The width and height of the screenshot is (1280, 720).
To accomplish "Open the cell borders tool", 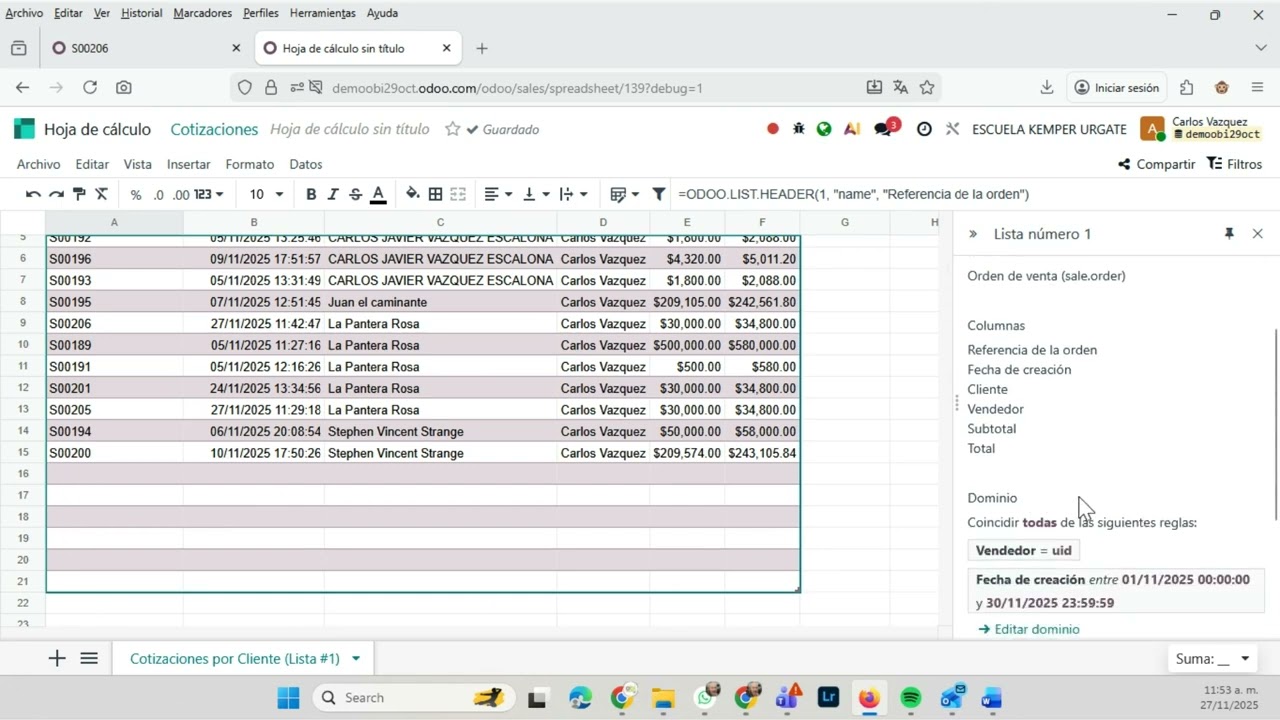I will [436, 194].
